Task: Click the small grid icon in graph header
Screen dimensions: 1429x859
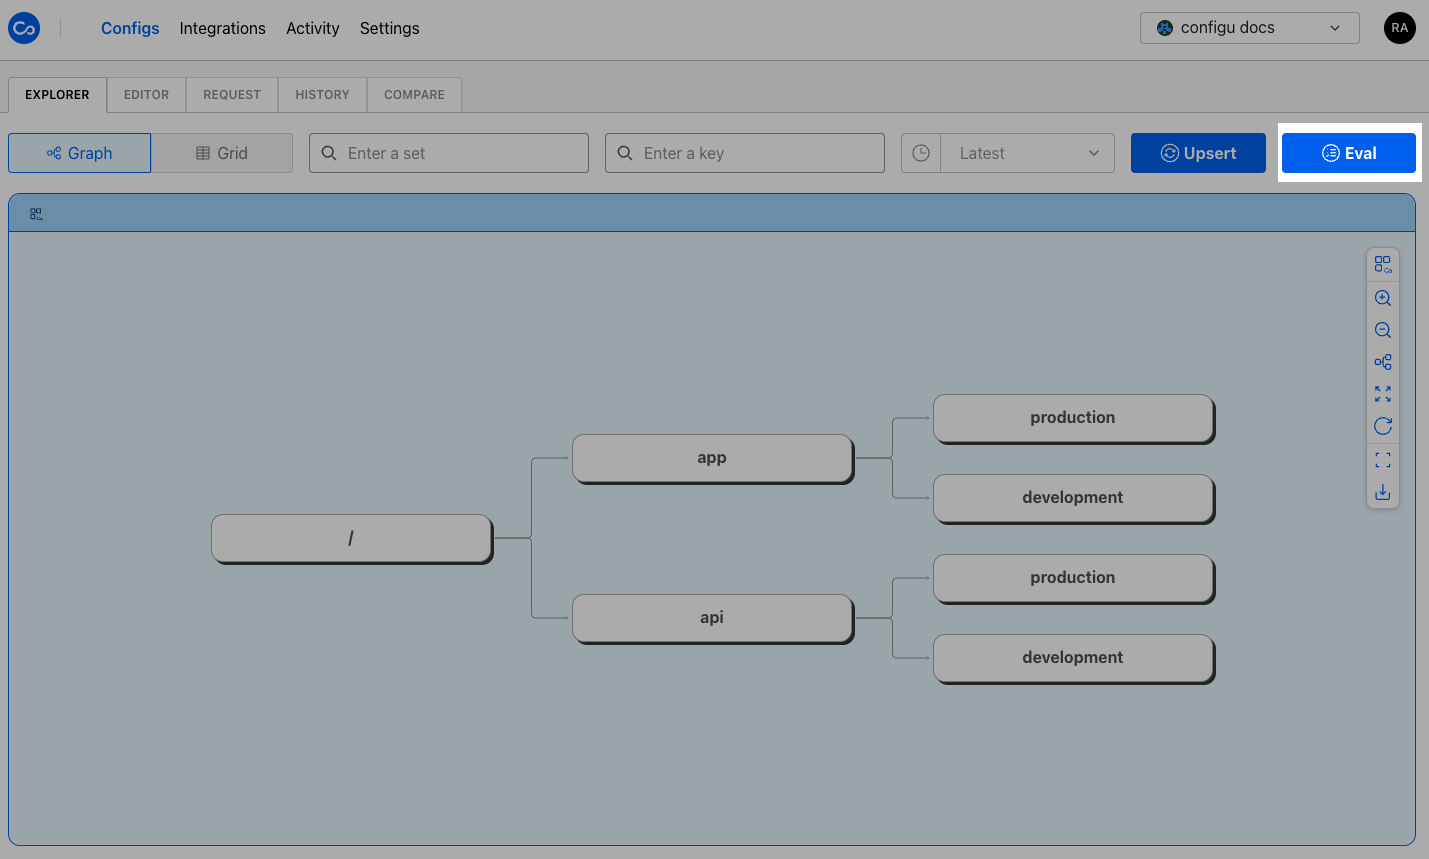Action: [x=36, y=214]
